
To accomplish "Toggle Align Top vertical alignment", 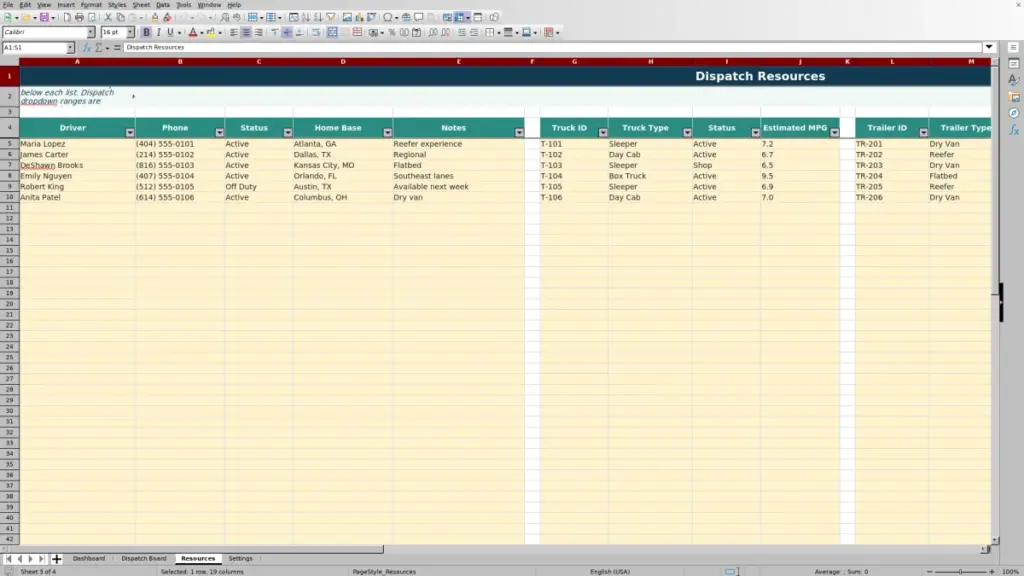I will 275,32.
